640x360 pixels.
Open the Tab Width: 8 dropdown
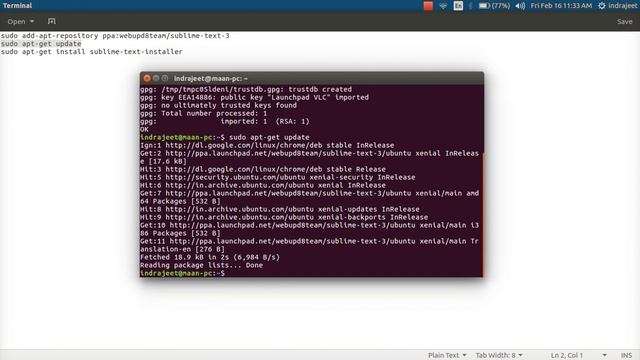coord(499,355)
